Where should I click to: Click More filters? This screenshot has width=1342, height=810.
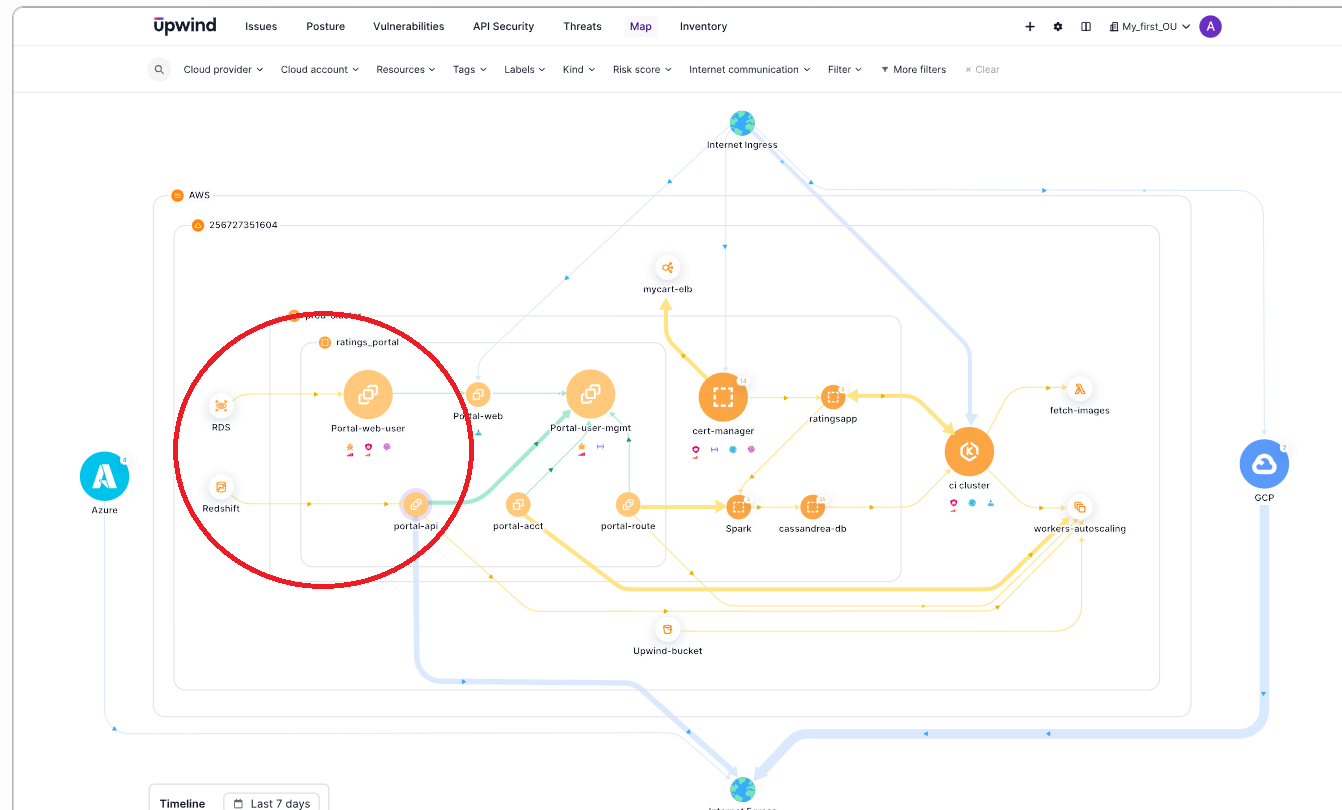coord(913,69)
